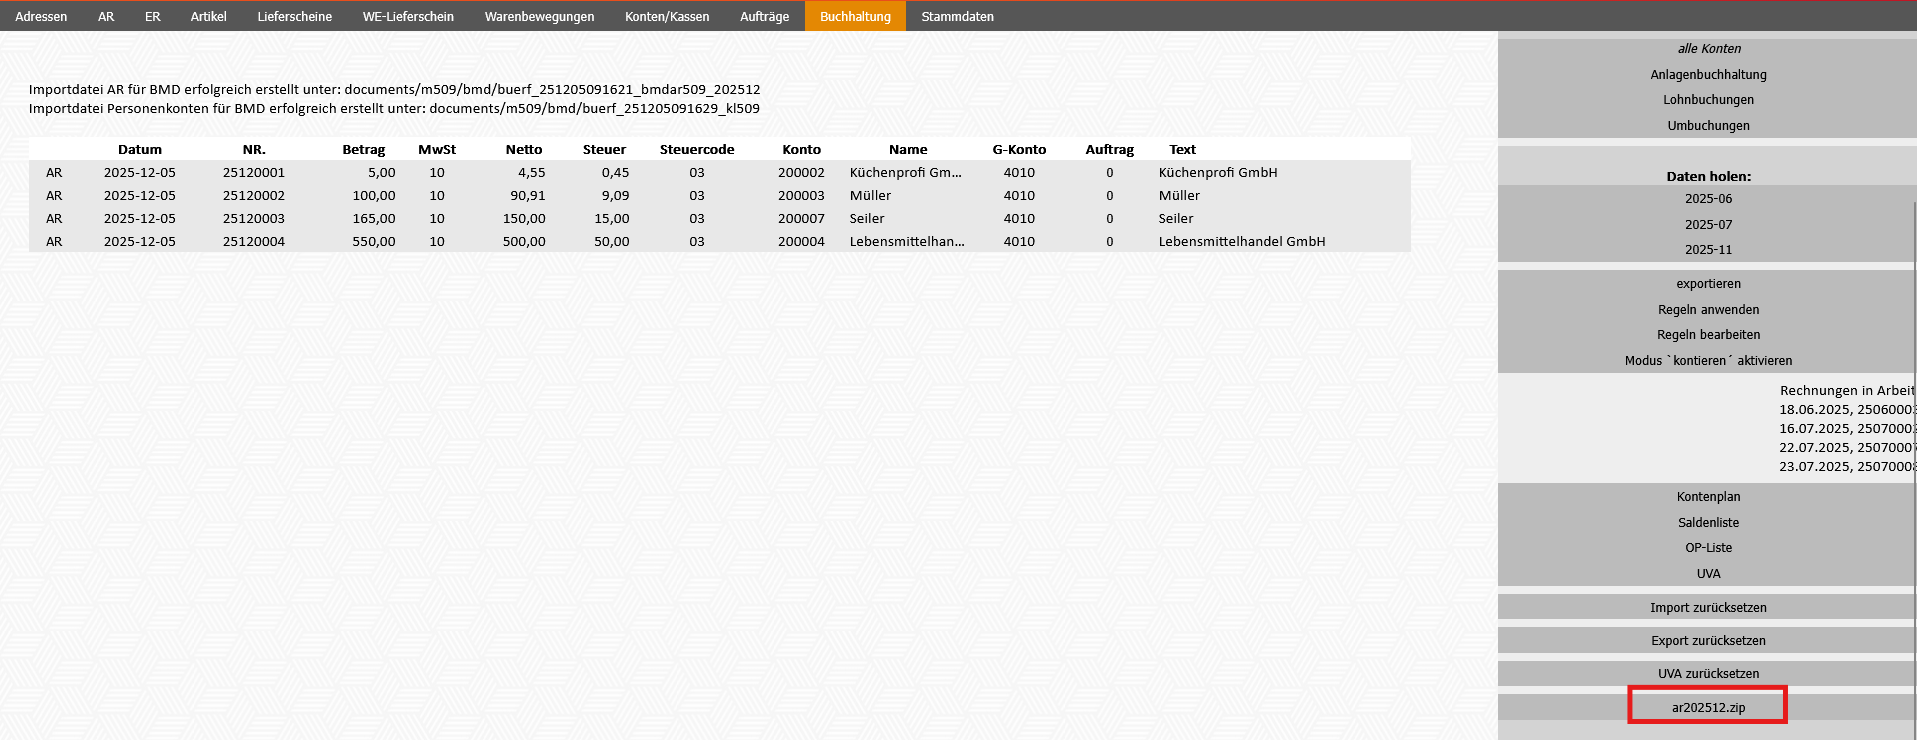Click the exportieren button

tap(1707, 284)
